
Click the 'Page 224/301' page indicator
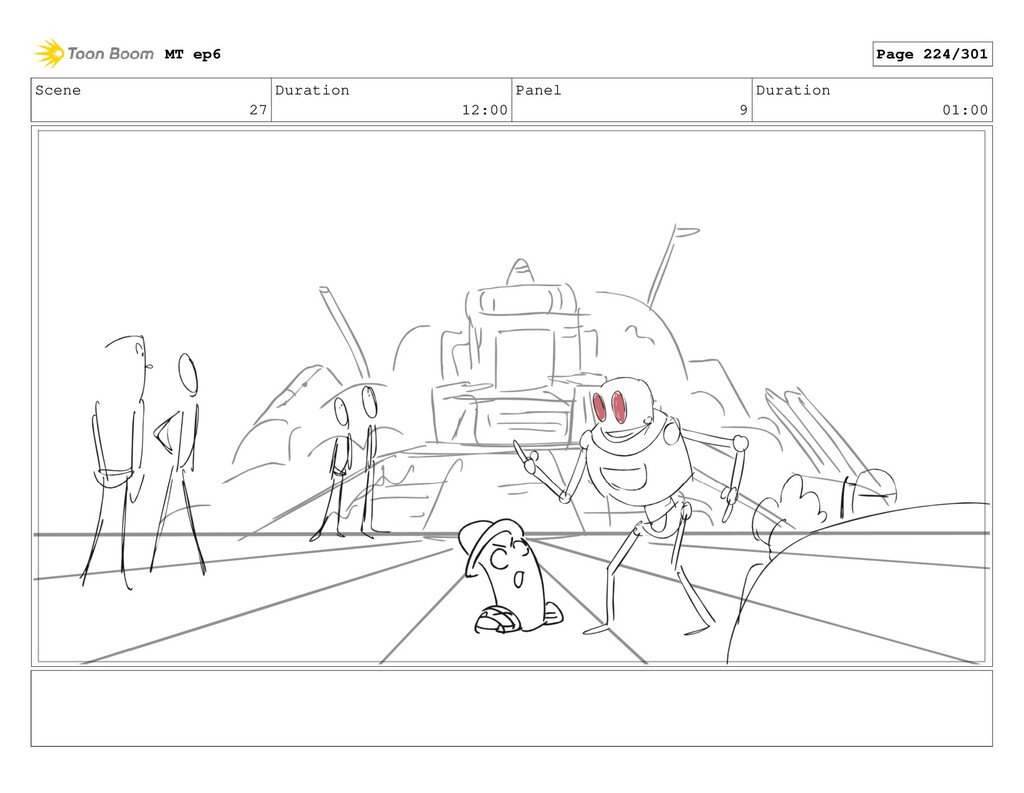click(932, 54)
